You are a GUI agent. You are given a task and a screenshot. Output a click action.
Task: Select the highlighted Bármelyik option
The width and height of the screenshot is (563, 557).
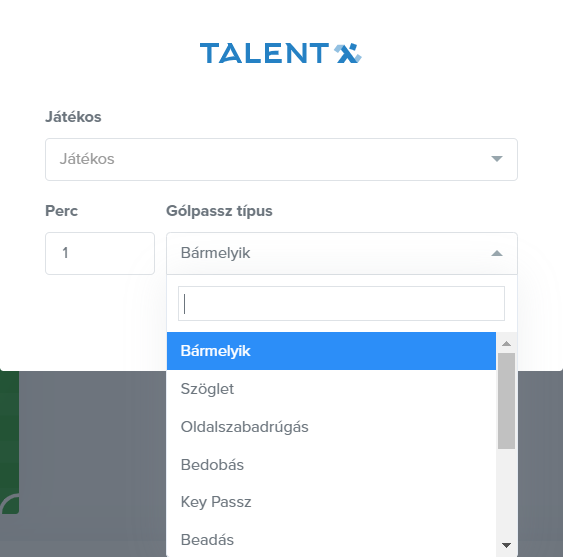tap(331, 351)
